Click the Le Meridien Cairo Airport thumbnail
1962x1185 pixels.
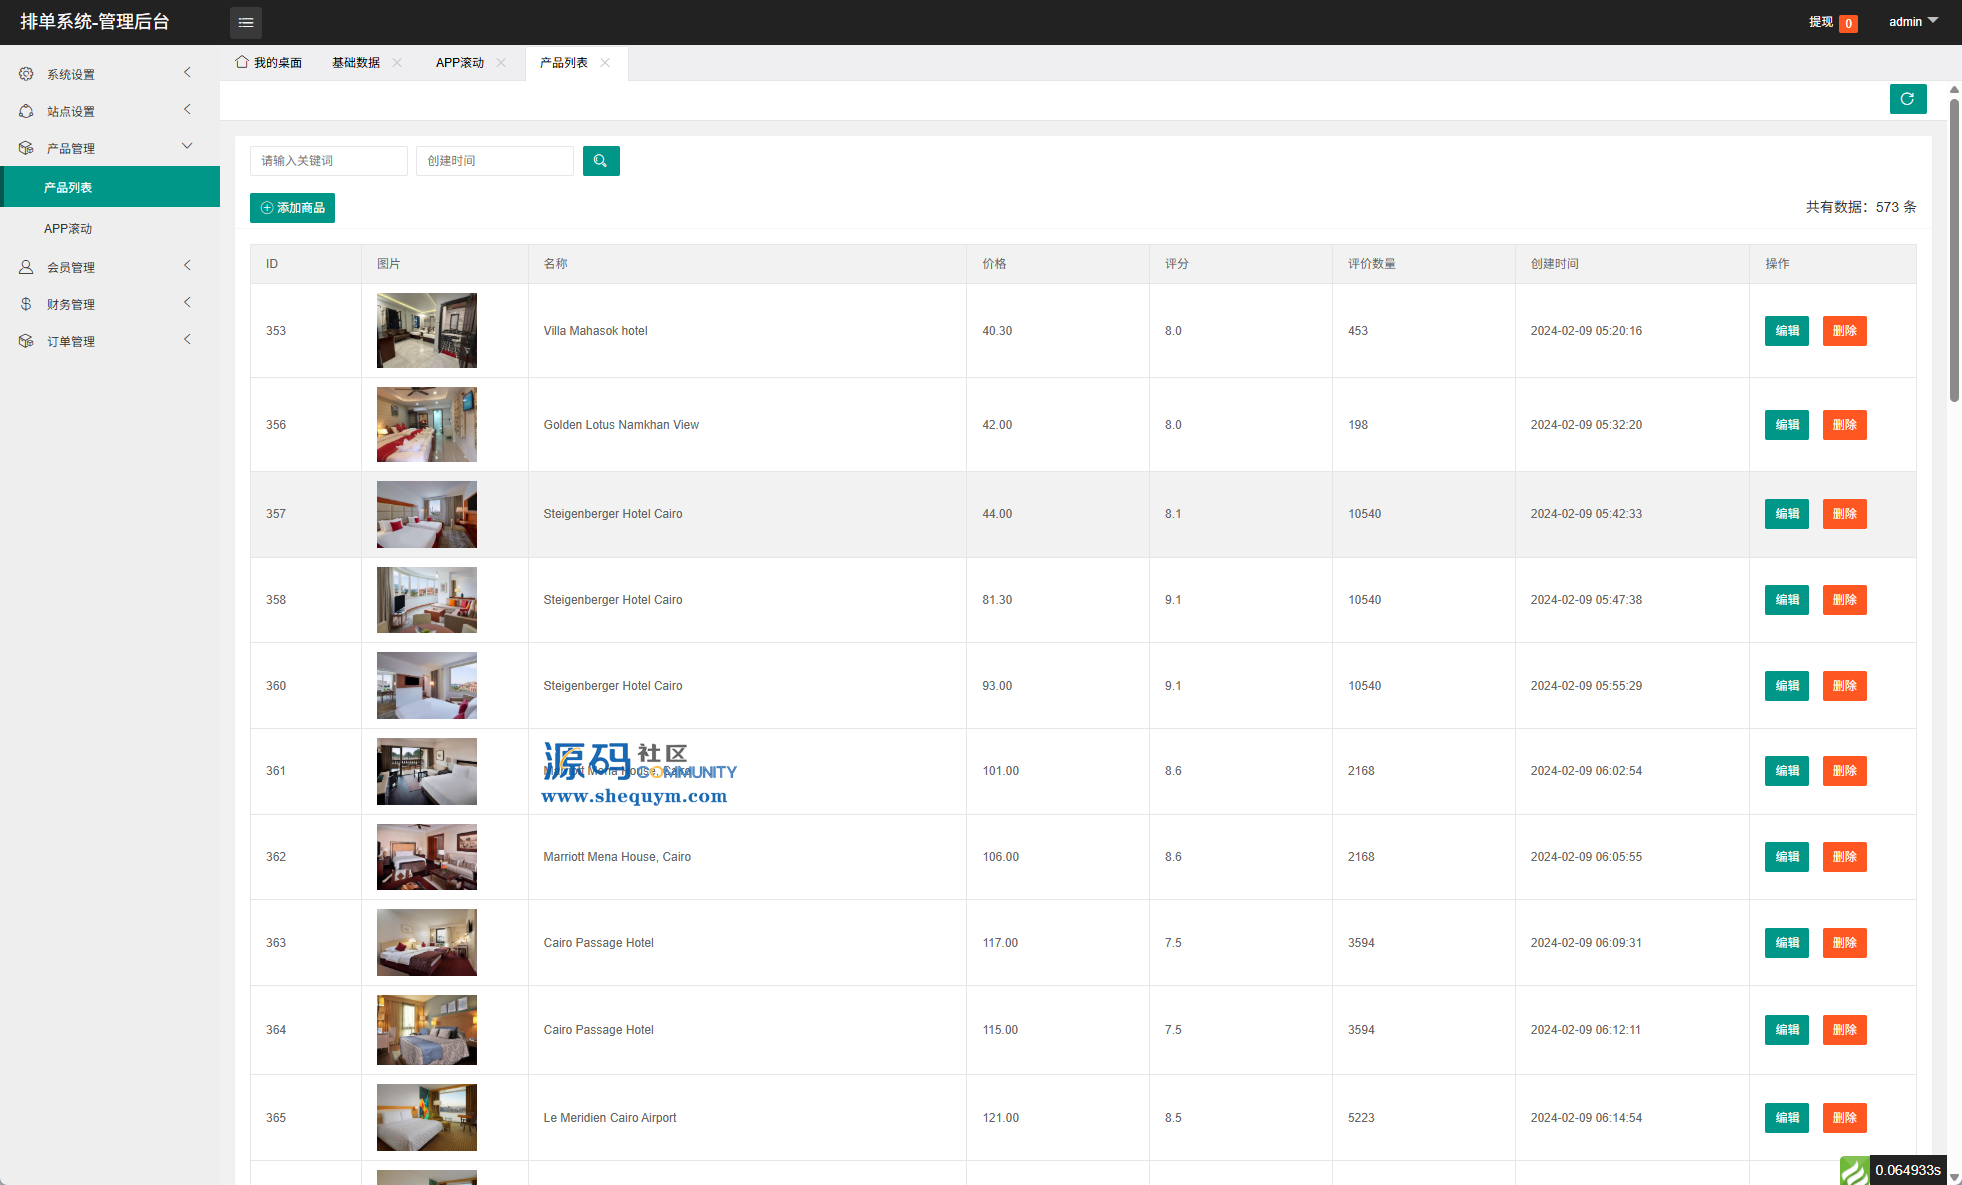tap(427, 1117)
